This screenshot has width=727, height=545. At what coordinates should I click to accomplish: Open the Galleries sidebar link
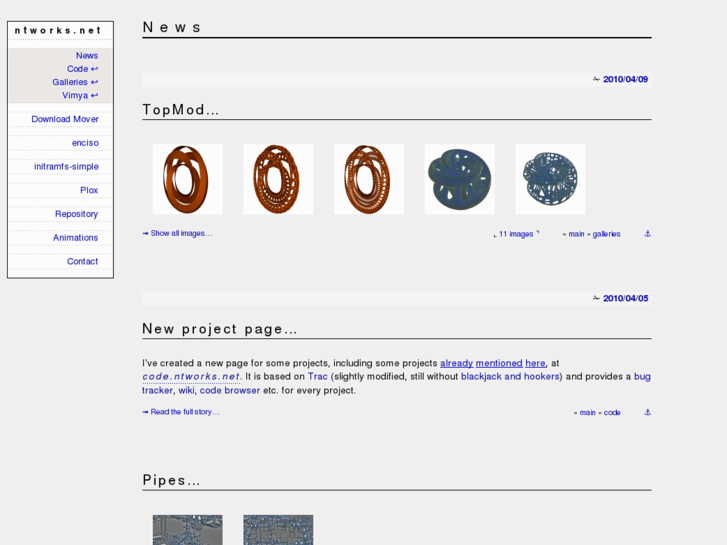point(75,82)
